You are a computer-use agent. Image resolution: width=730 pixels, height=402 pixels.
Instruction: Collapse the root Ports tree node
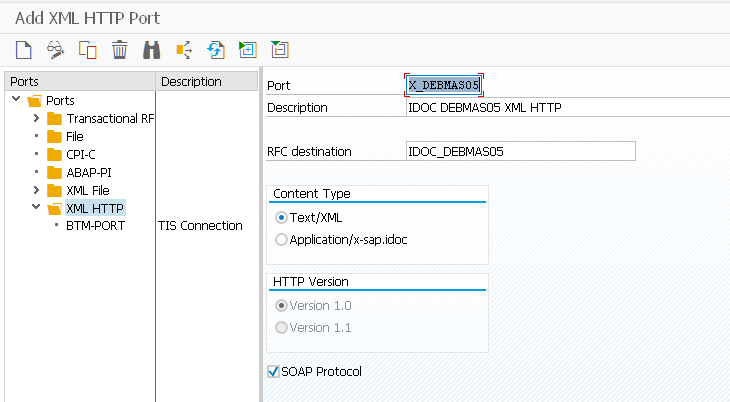pyautogui.click(x=16, y=99)
